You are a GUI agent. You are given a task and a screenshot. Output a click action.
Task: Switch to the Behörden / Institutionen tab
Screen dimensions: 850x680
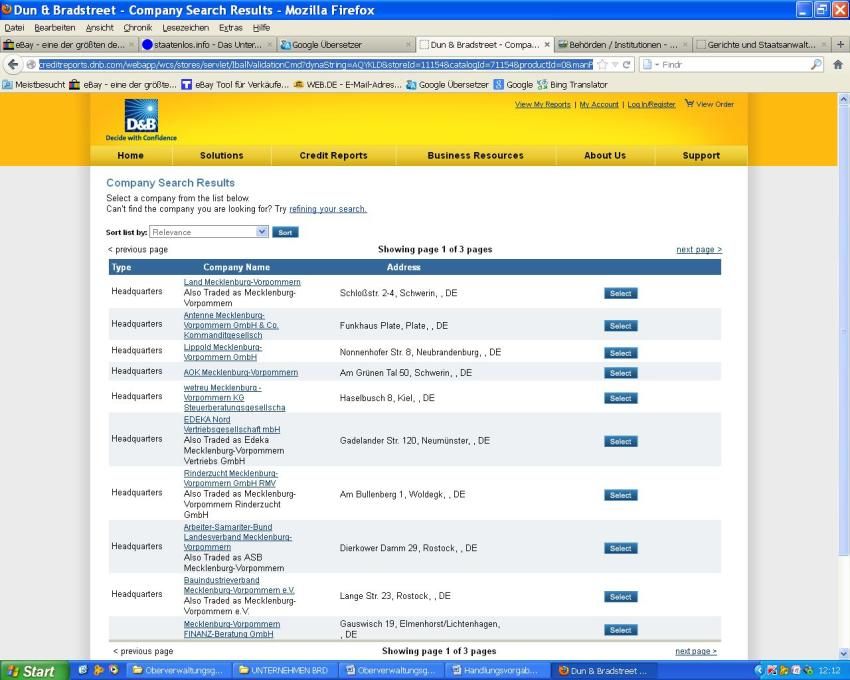point(623,44)
